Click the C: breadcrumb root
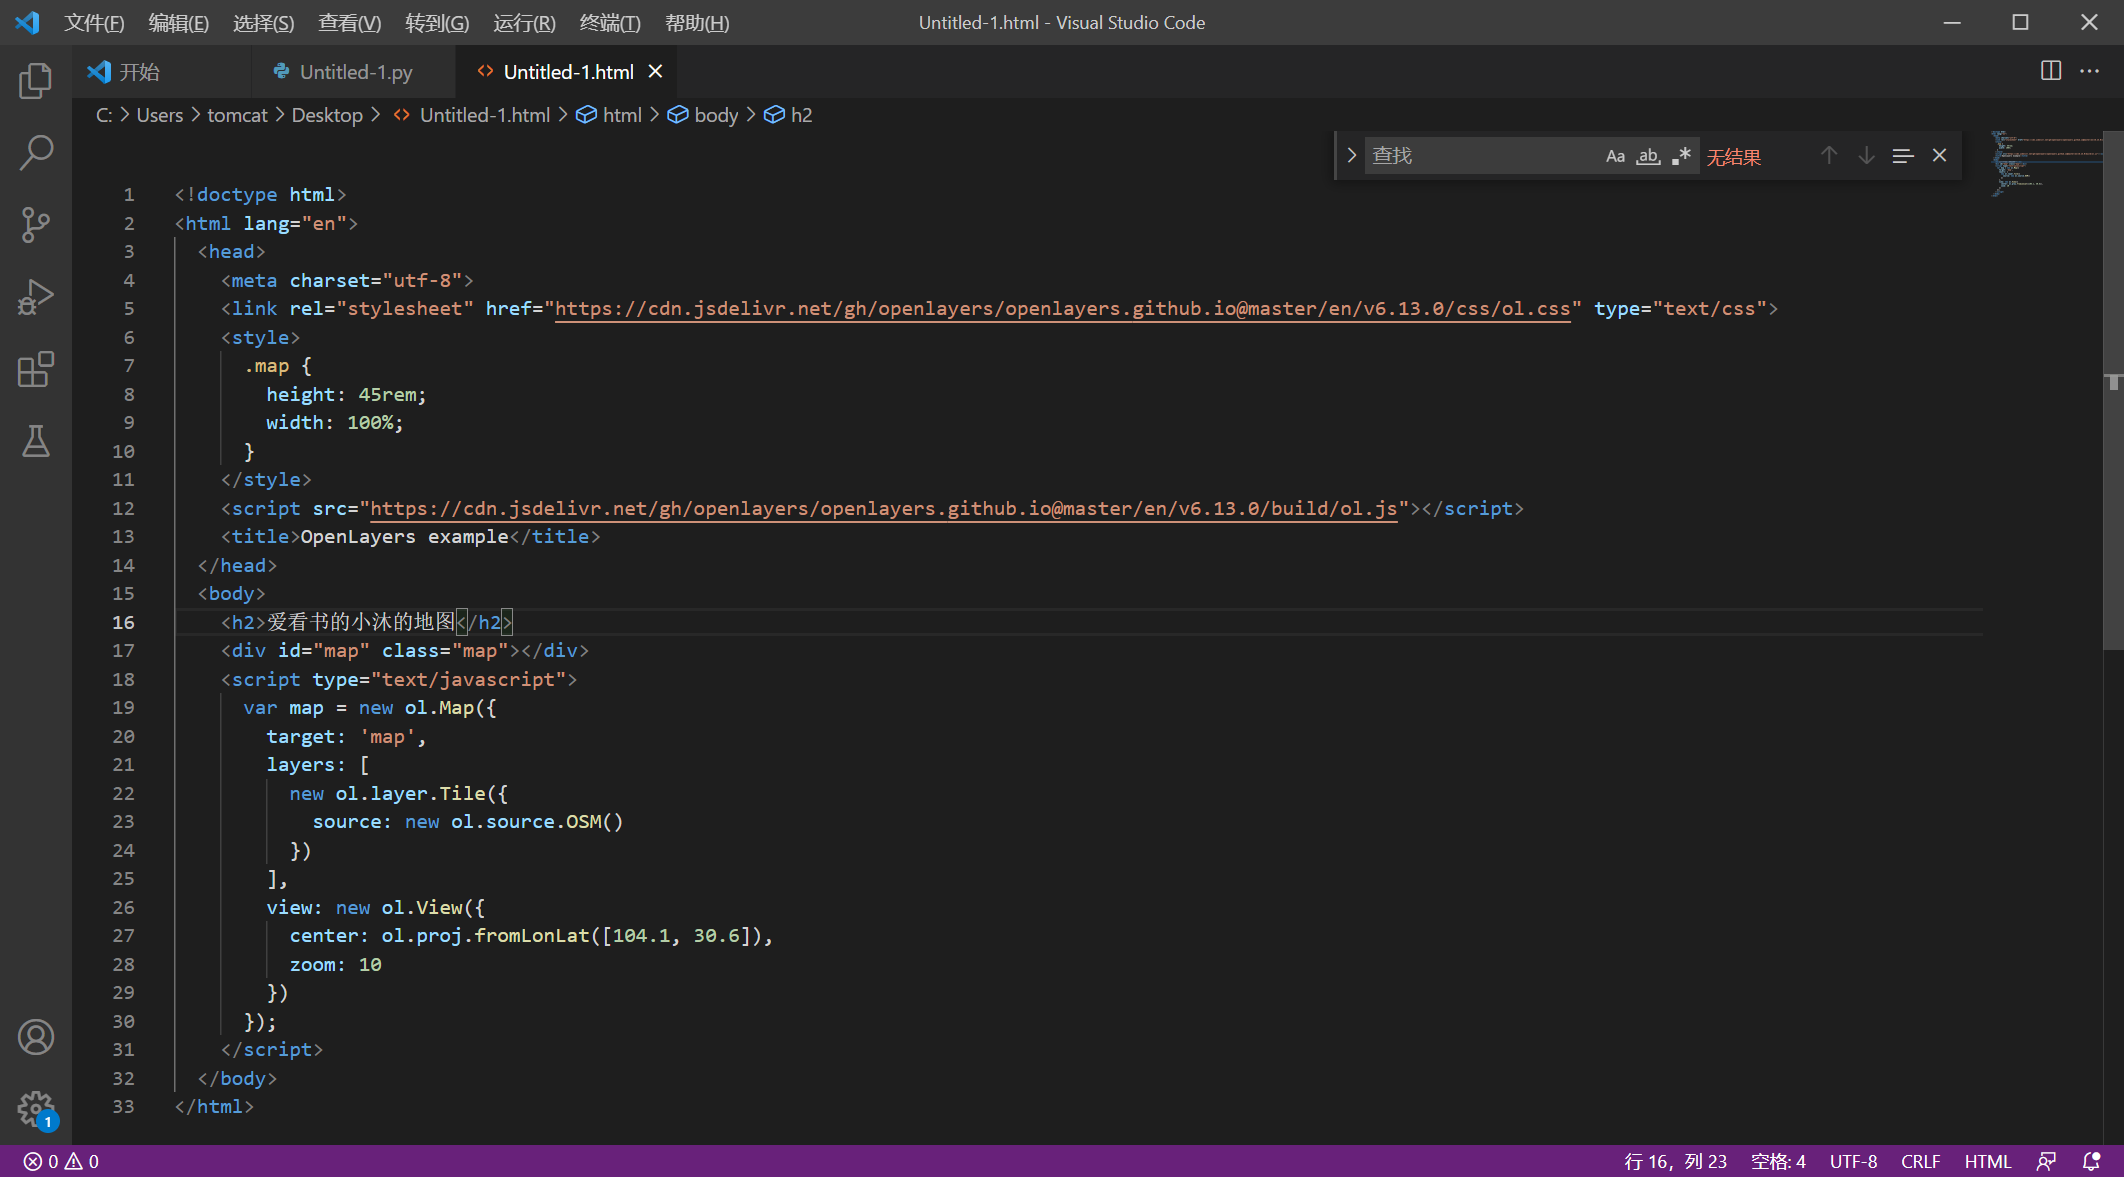Image resolution: width=2124 pixels, height=1177 pixels. (103, 115)
